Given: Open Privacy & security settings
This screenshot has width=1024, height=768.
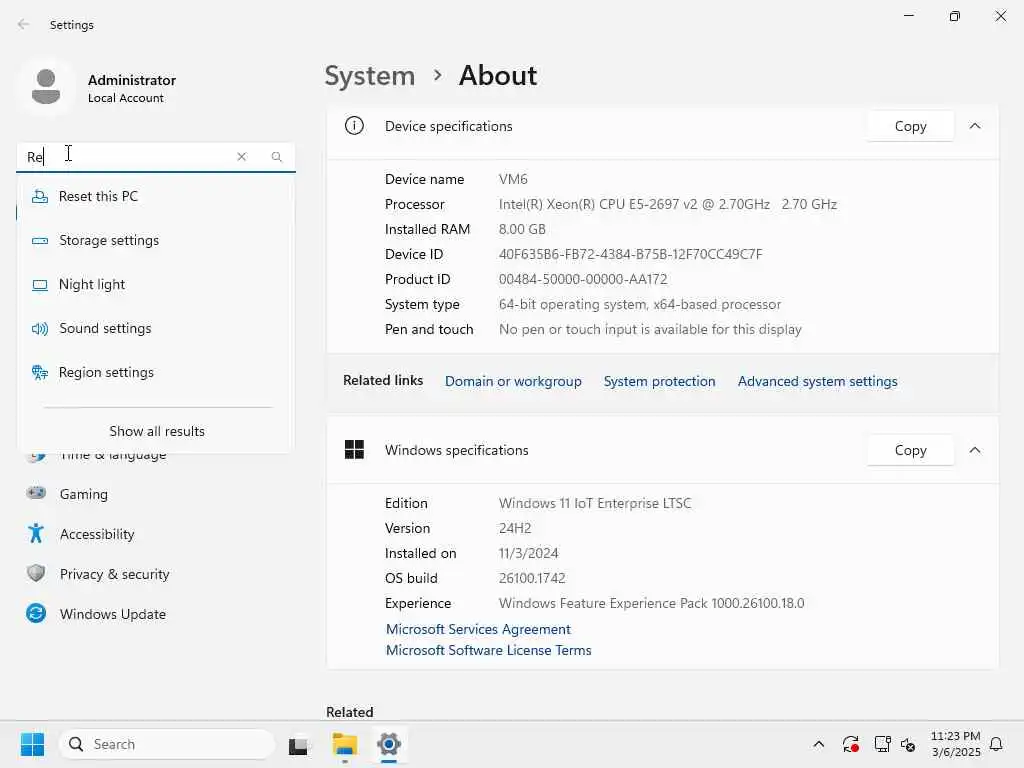Looking at the screenshot, I should [x=155, y=574].
